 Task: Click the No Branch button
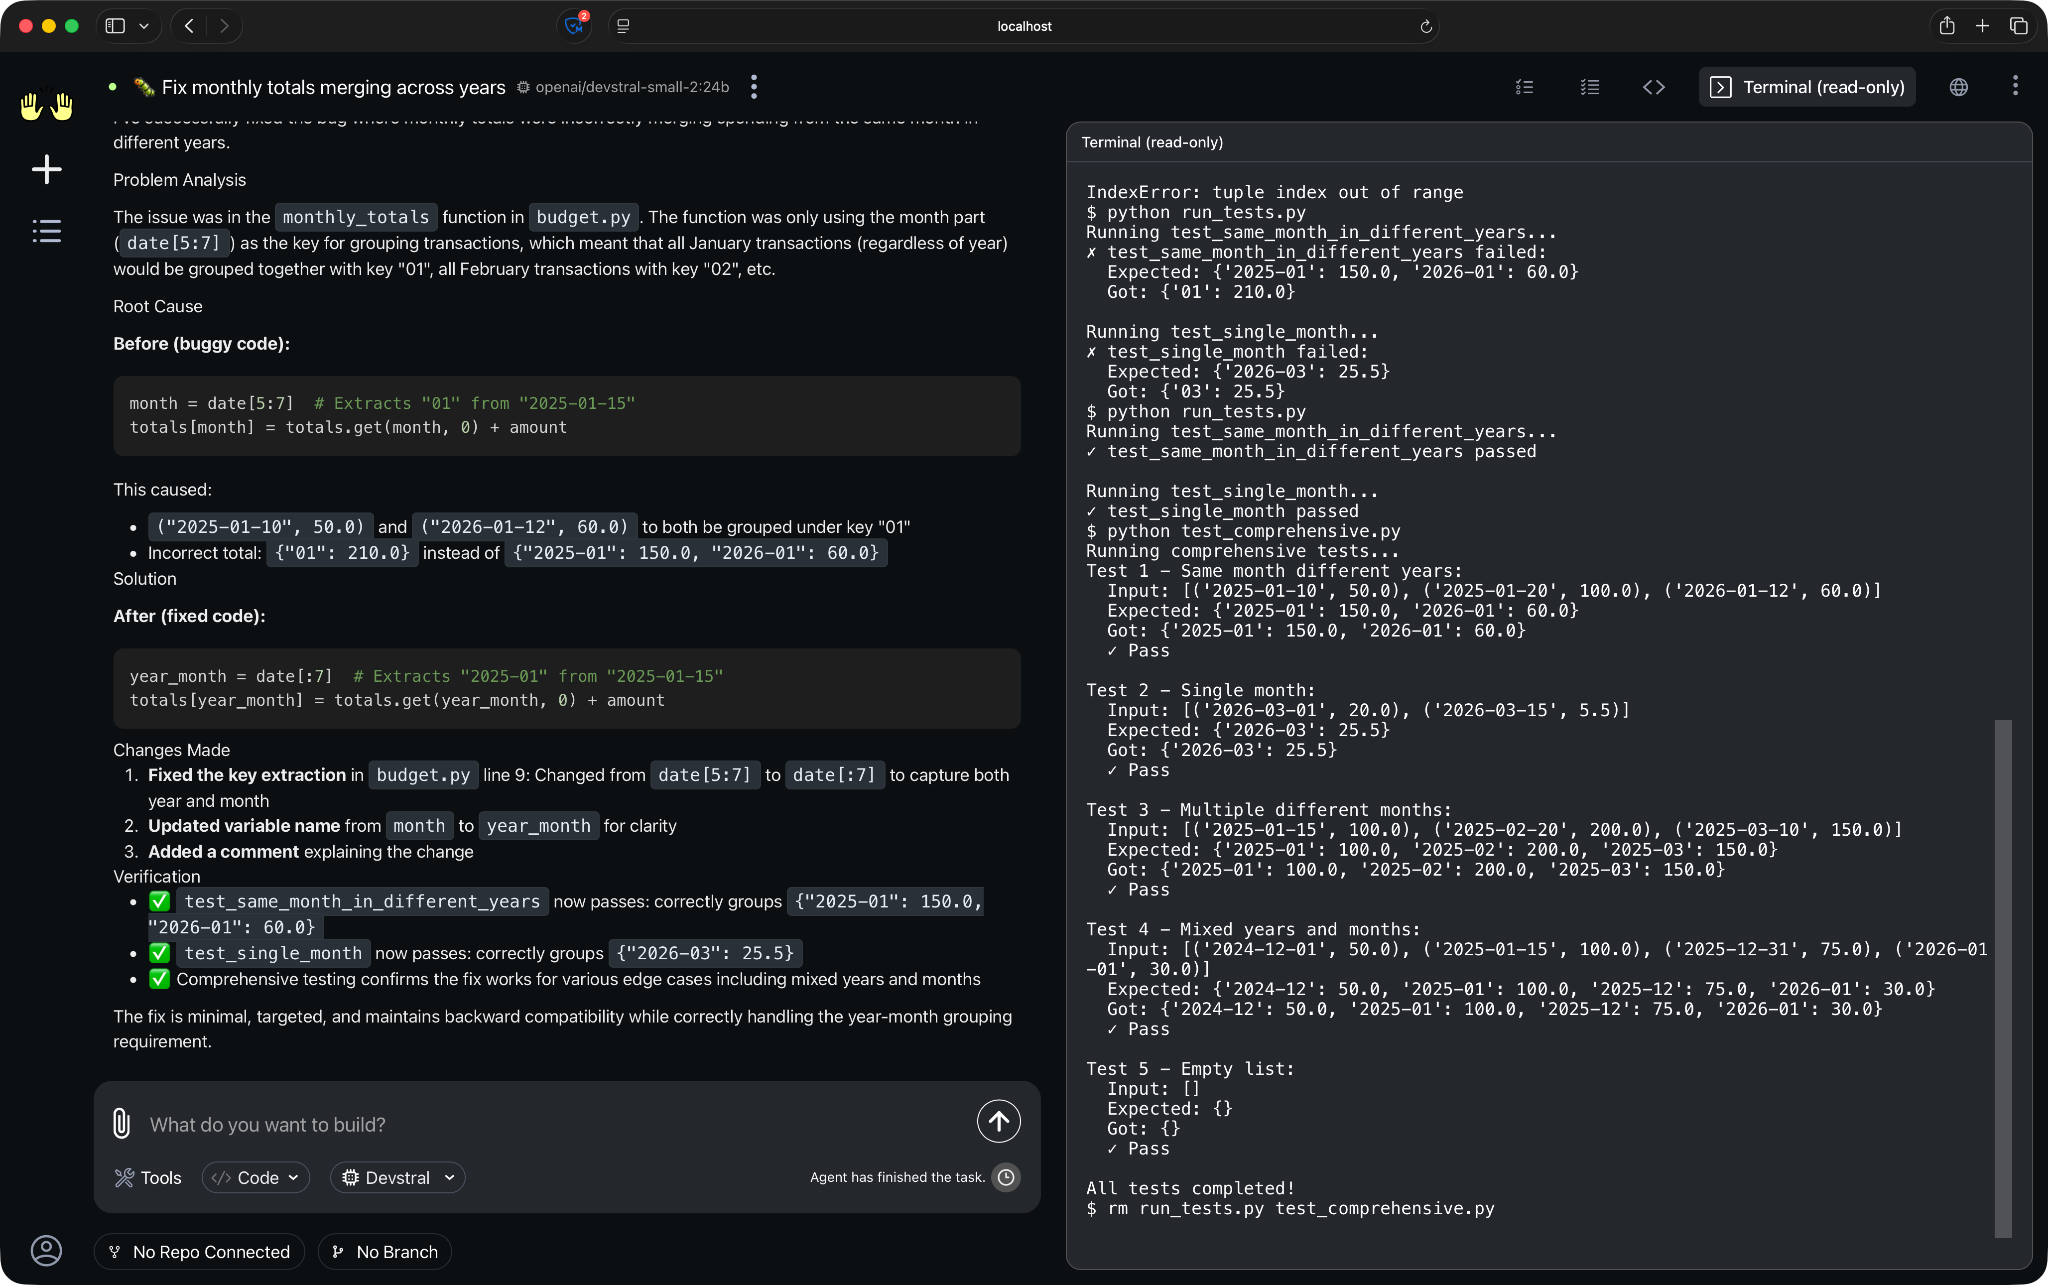(385, 1252)
